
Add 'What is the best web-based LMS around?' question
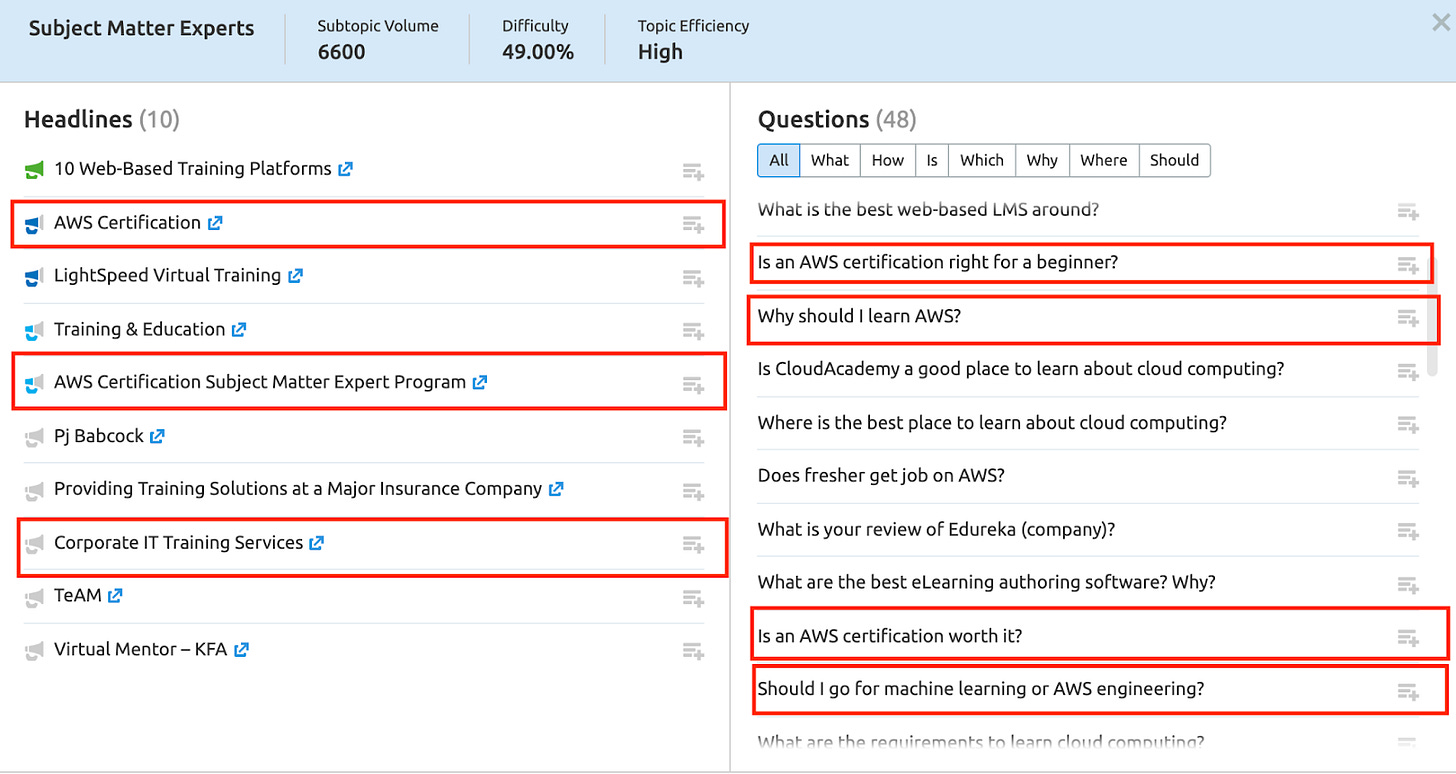(1408, 211)
